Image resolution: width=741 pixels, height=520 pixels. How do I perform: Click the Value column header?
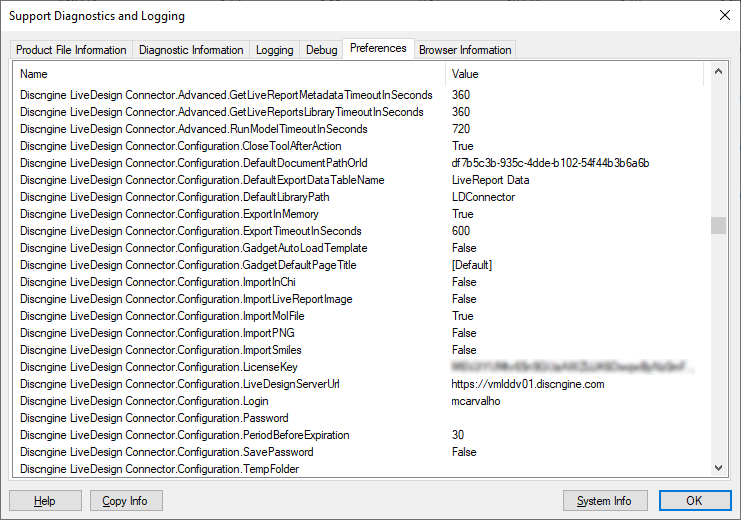574,74
